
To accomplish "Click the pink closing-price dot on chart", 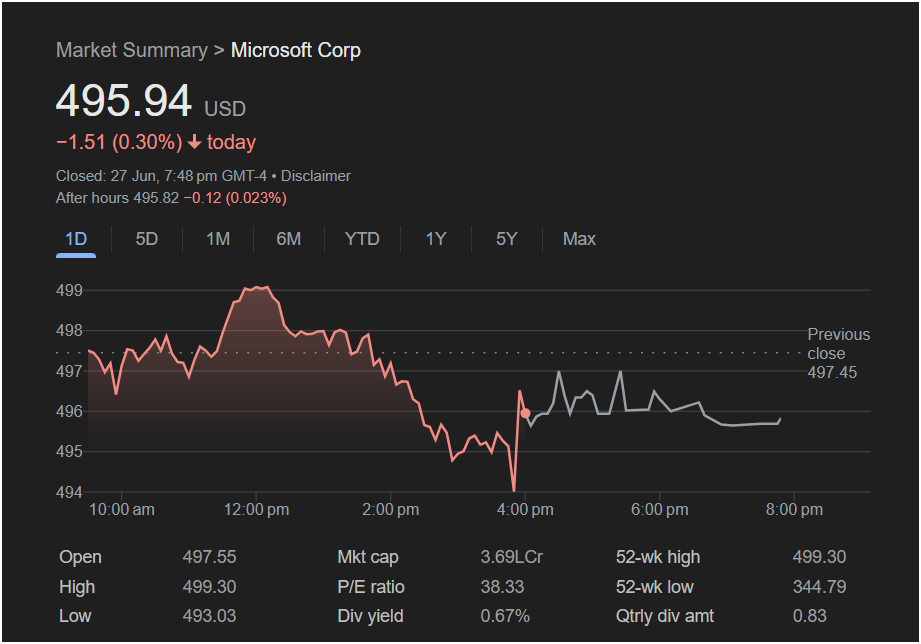I will click(526, 414).
